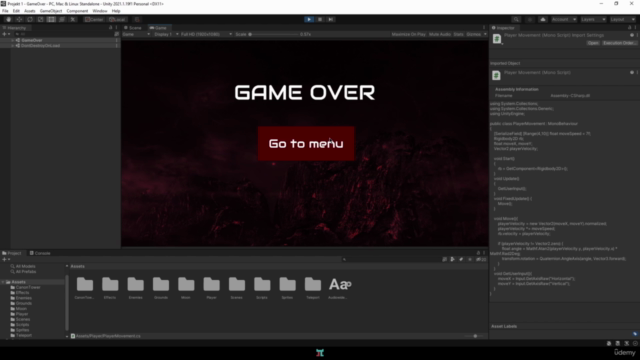
Task: Open the Layout dropdown
Action: [622, 19]
